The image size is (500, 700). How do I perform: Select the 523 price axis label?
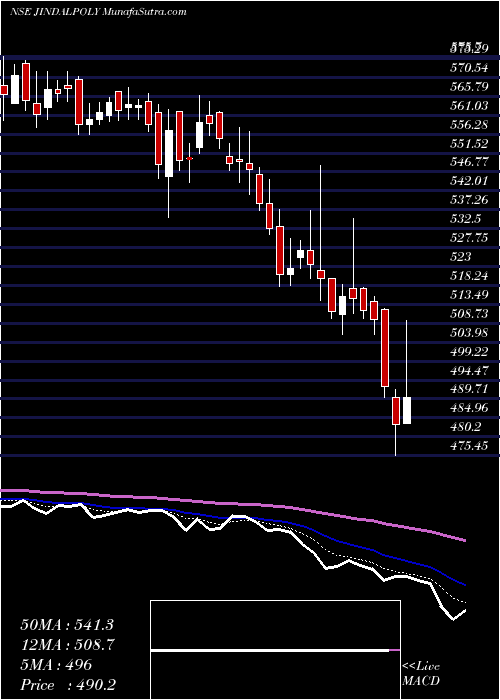(x=461, y=257)
